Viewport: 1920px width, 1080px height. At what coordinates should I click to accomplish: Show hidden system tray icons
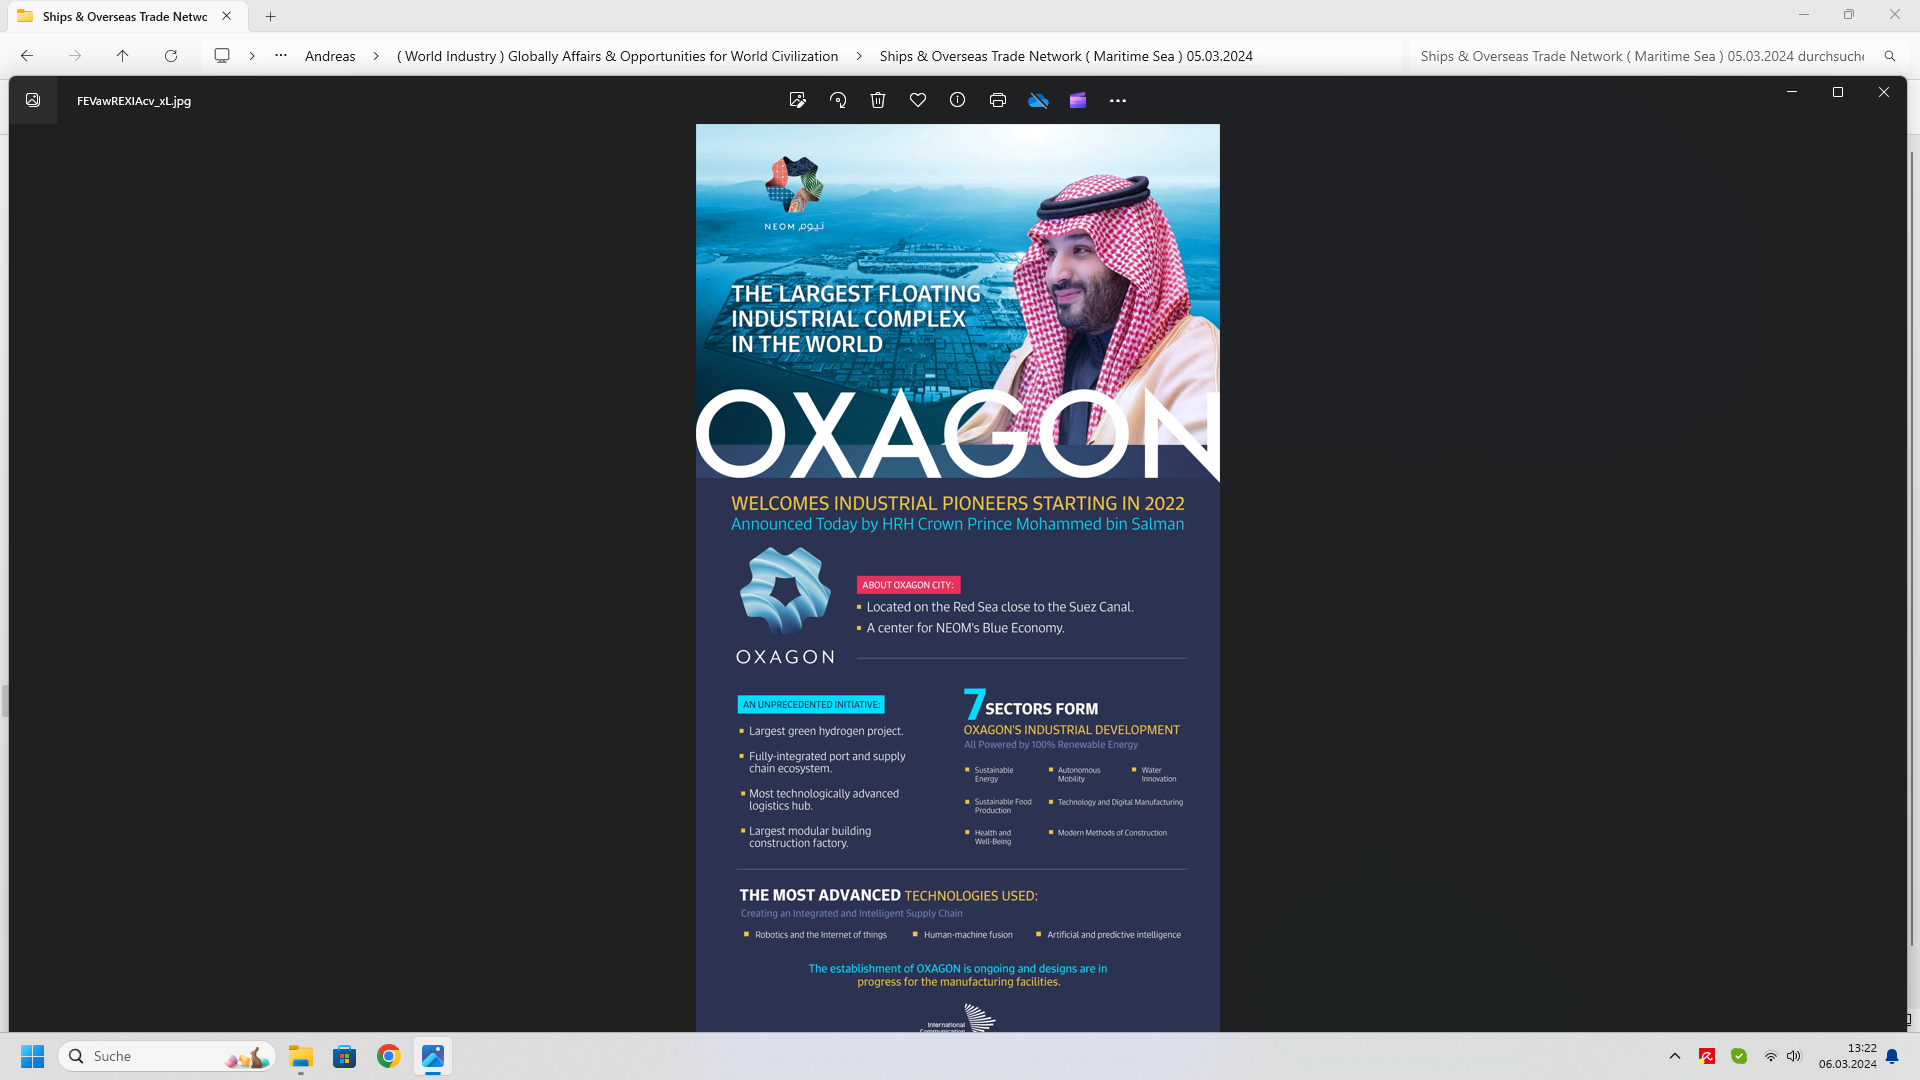[x=1675, y=1056]
